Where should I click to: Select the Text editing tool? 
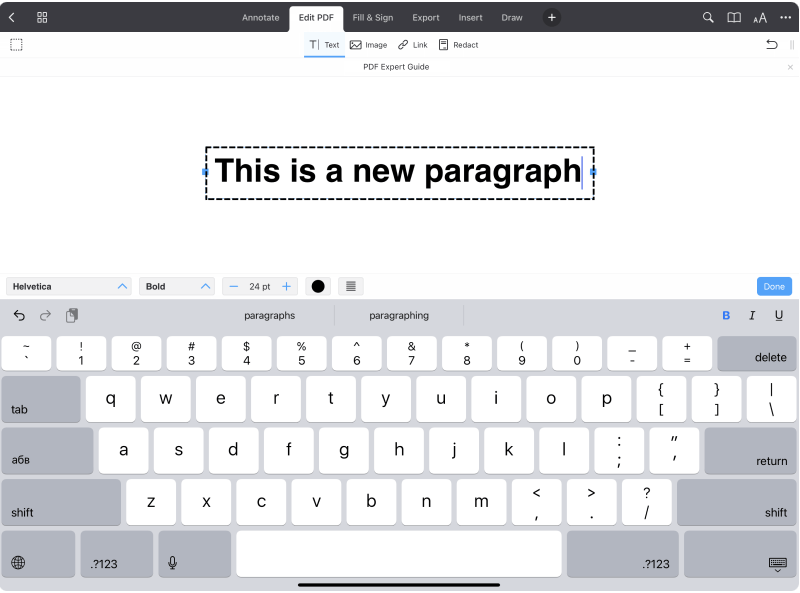[x=324, y=45]
